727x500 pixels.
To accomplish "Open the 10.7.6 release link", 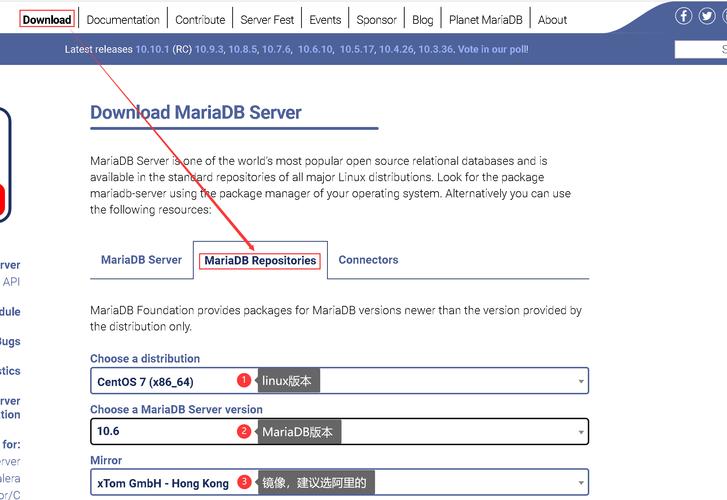I will pos(276,49).
